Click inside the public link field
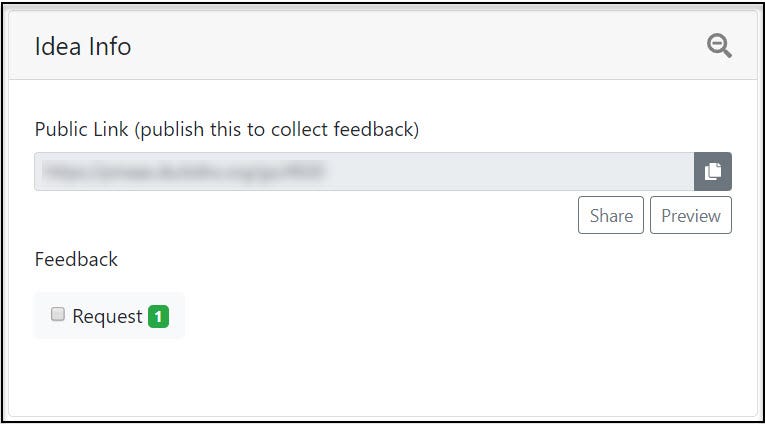The image size is (765, 424). [364, 171]
